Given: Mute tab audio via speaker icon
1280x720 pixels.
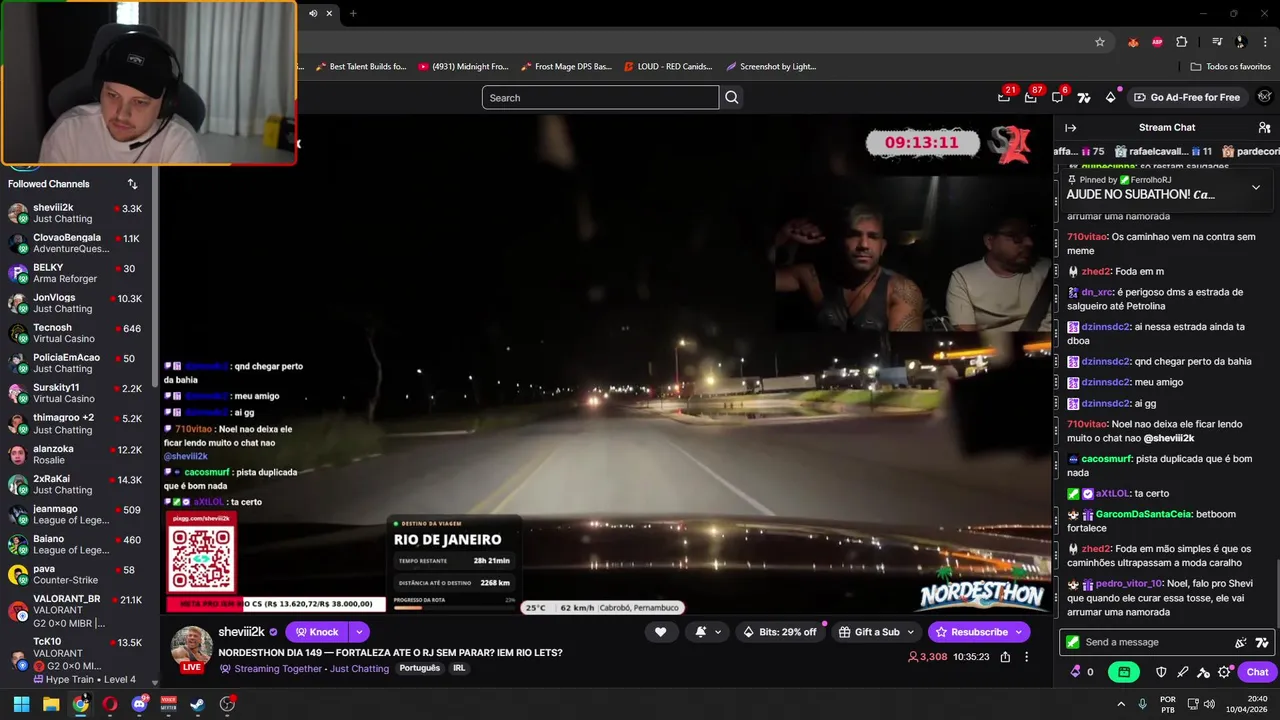Looking at the screenshot, I should click(x=313, y=13).
